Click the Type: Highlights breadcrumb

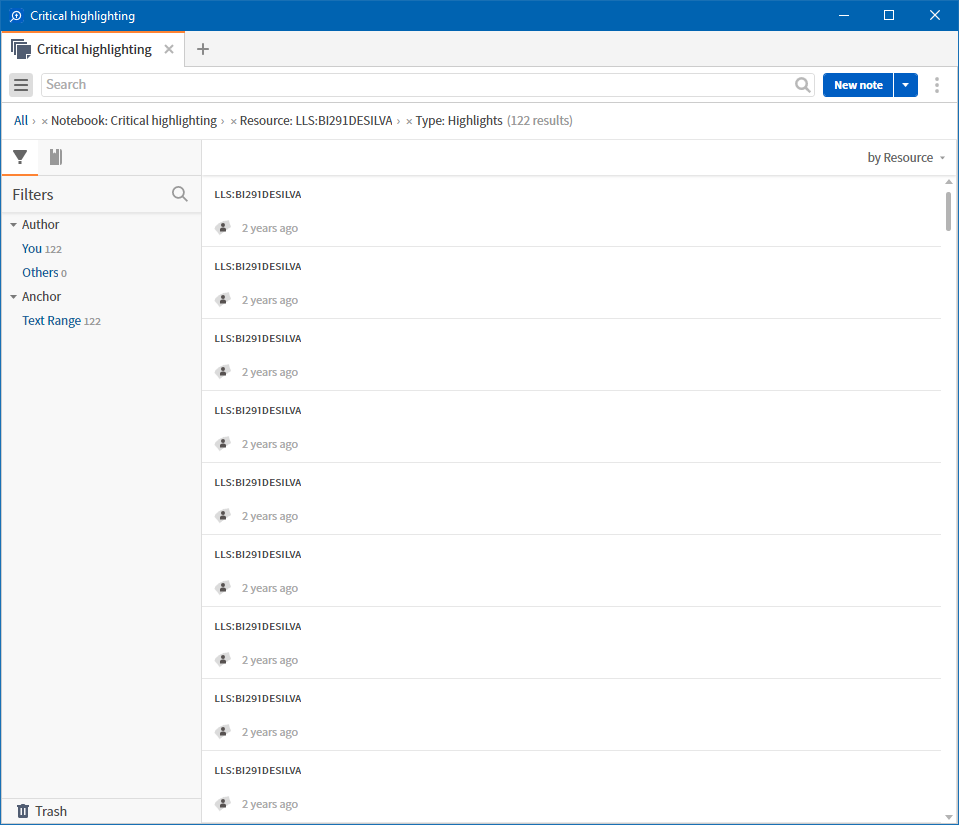[x=459, y=120]
